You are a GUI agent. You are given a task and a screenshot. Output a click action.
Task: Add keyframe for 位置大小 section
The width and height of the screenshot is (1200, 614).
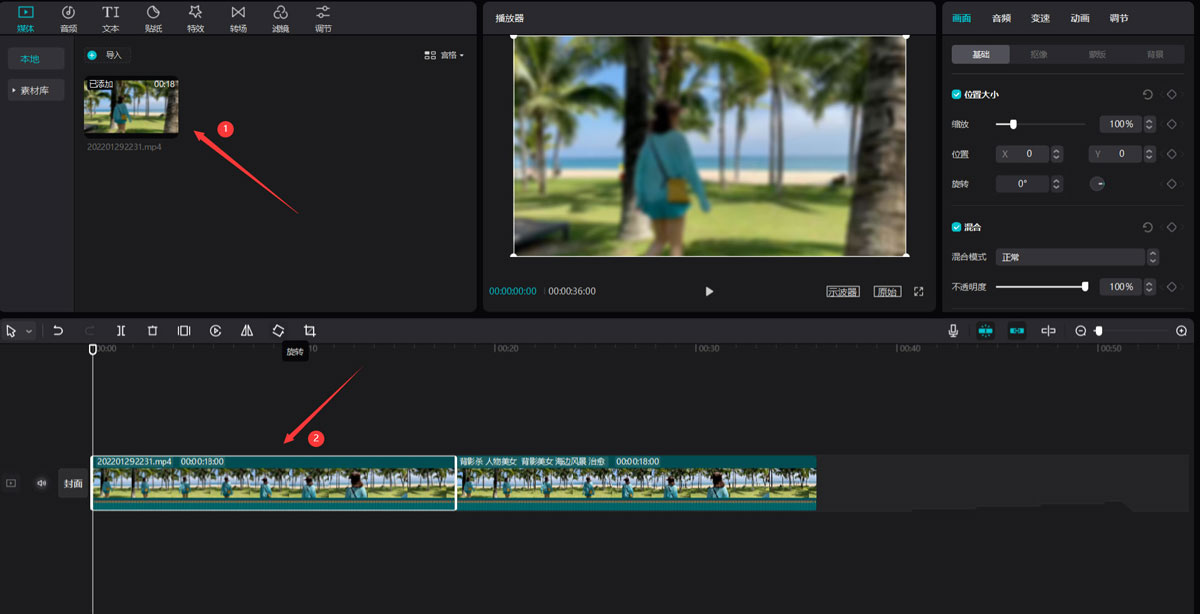tap(1171, 94)
